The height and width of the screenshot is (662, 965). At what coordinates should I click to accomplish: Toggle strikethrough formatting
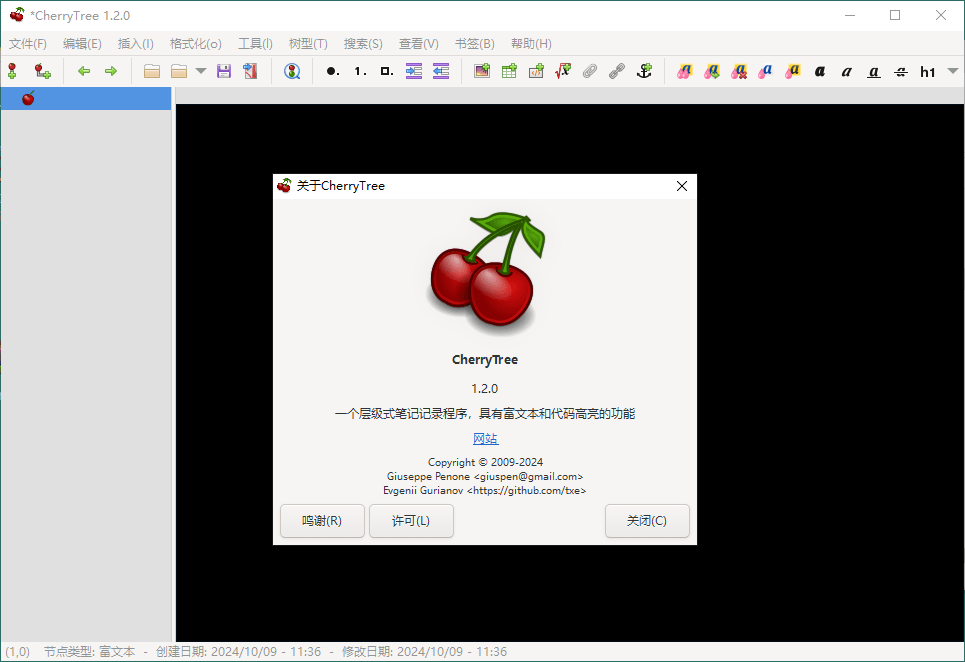(900, 71)
